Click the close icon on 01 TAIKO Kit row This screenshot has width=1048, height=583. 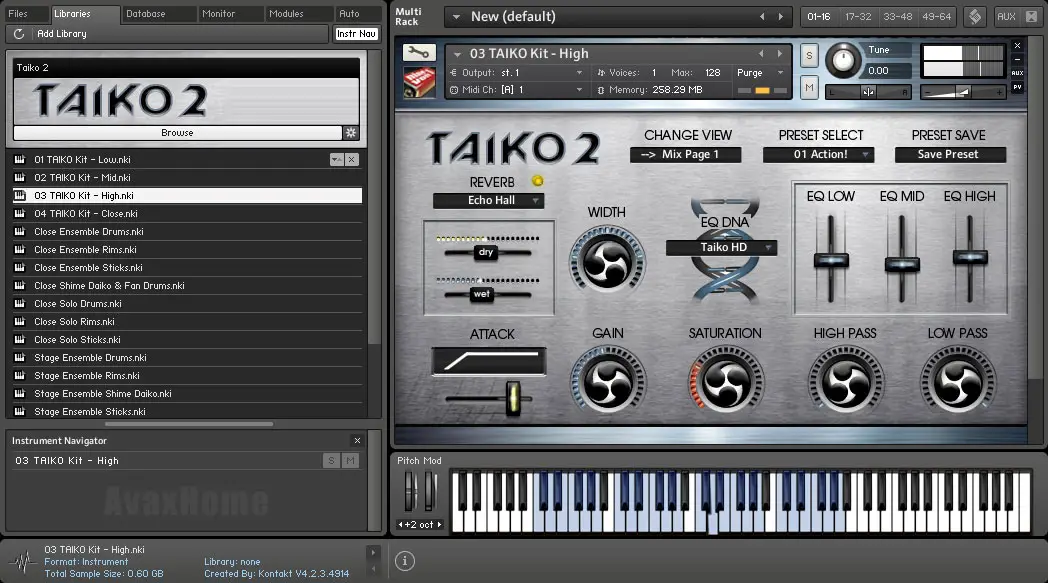[352, 159]
